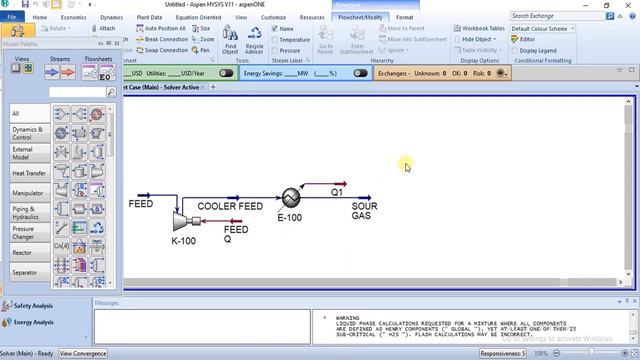The width and height of the screenshot is (640, 360).
Task: Select the Heat Transfer palette category
Action: pyautogui.click(x=29, y=173)
